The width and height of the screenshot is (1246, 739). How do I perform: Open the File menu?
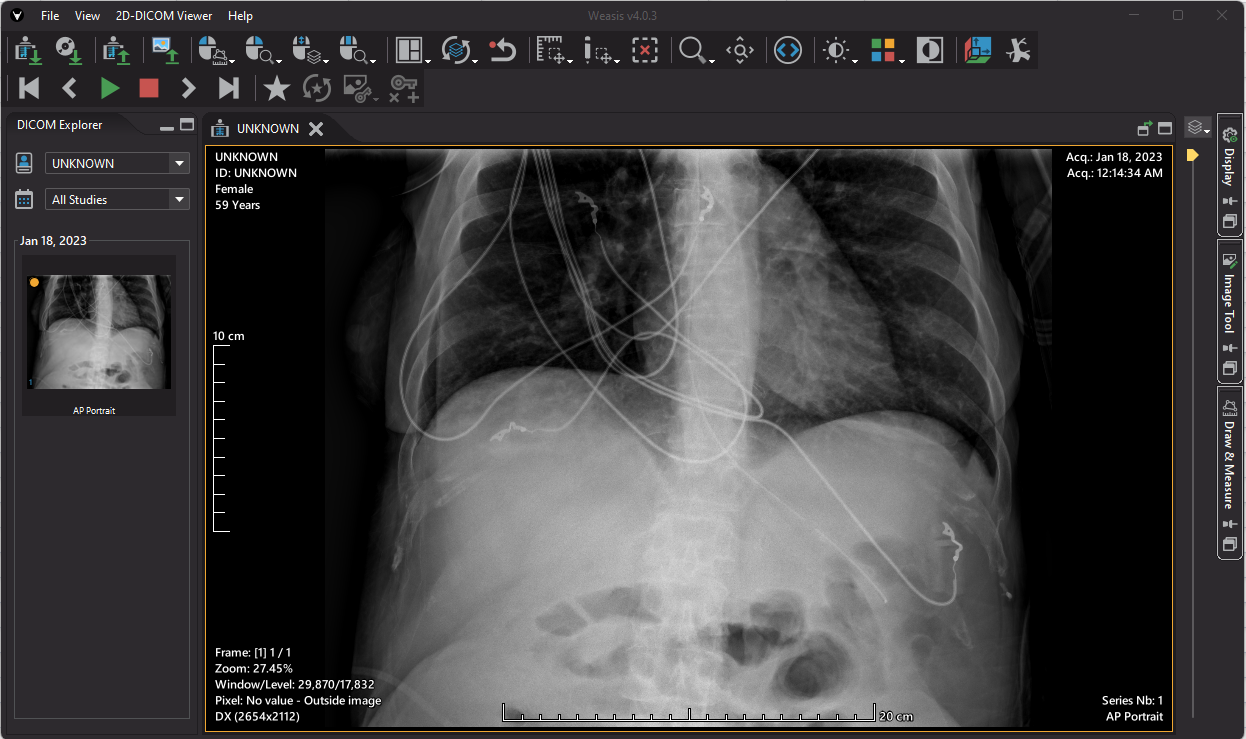coord(50,16)
